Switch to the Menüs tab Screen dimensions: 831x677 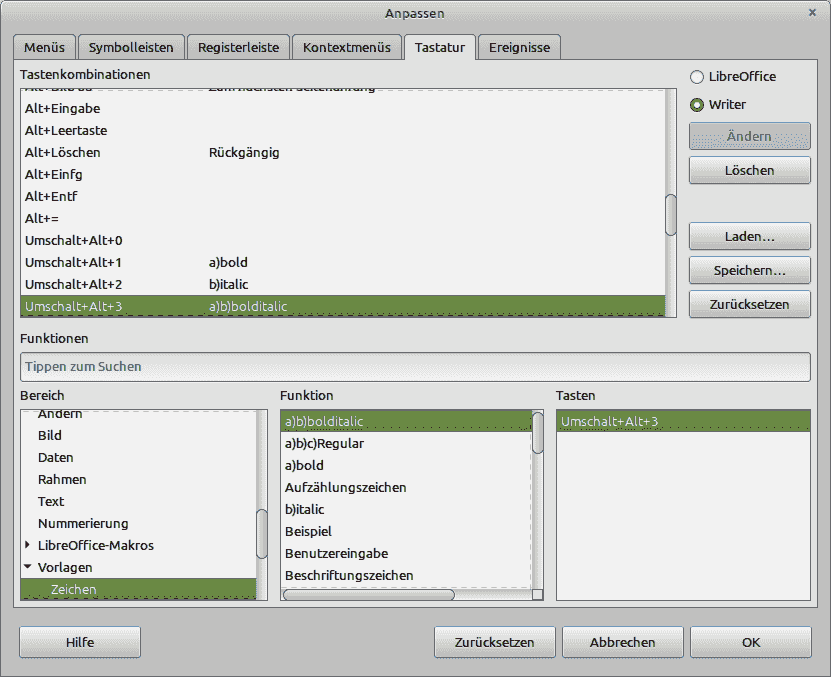click(45, 47)
